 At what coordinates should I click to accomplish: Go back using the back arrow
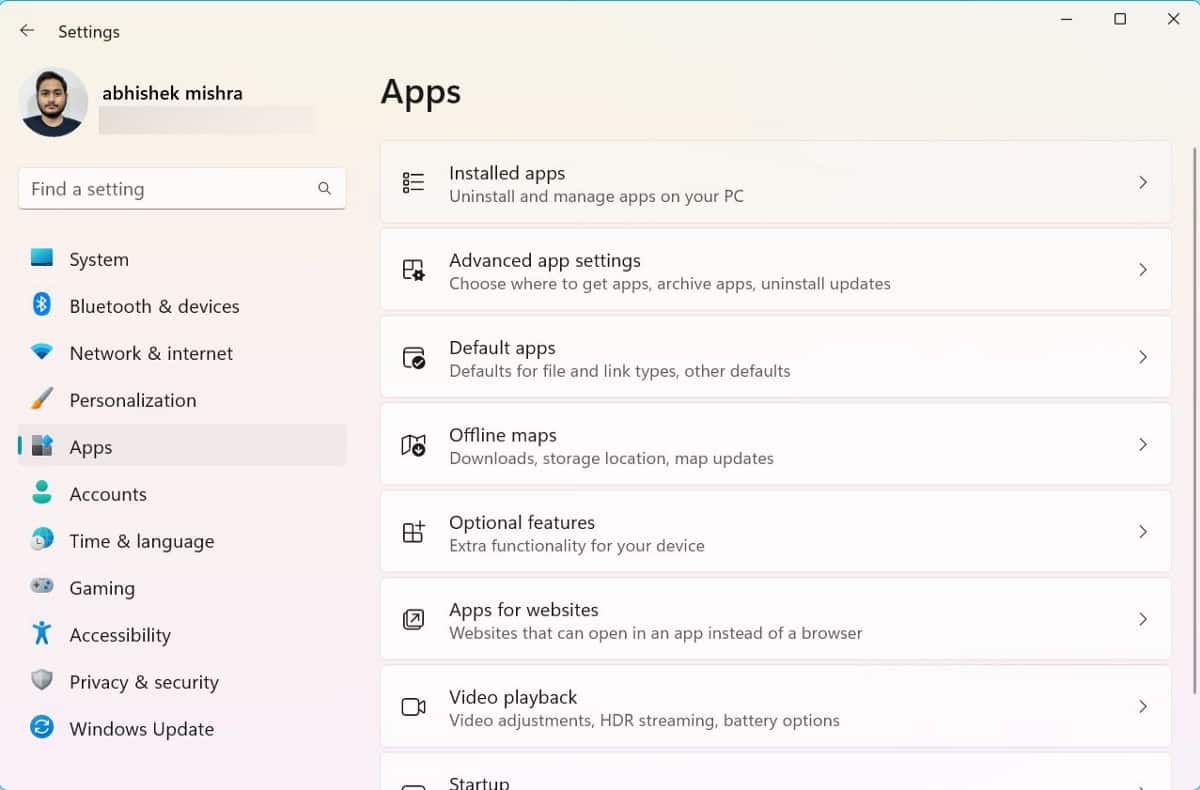click(x=27, y=31)
